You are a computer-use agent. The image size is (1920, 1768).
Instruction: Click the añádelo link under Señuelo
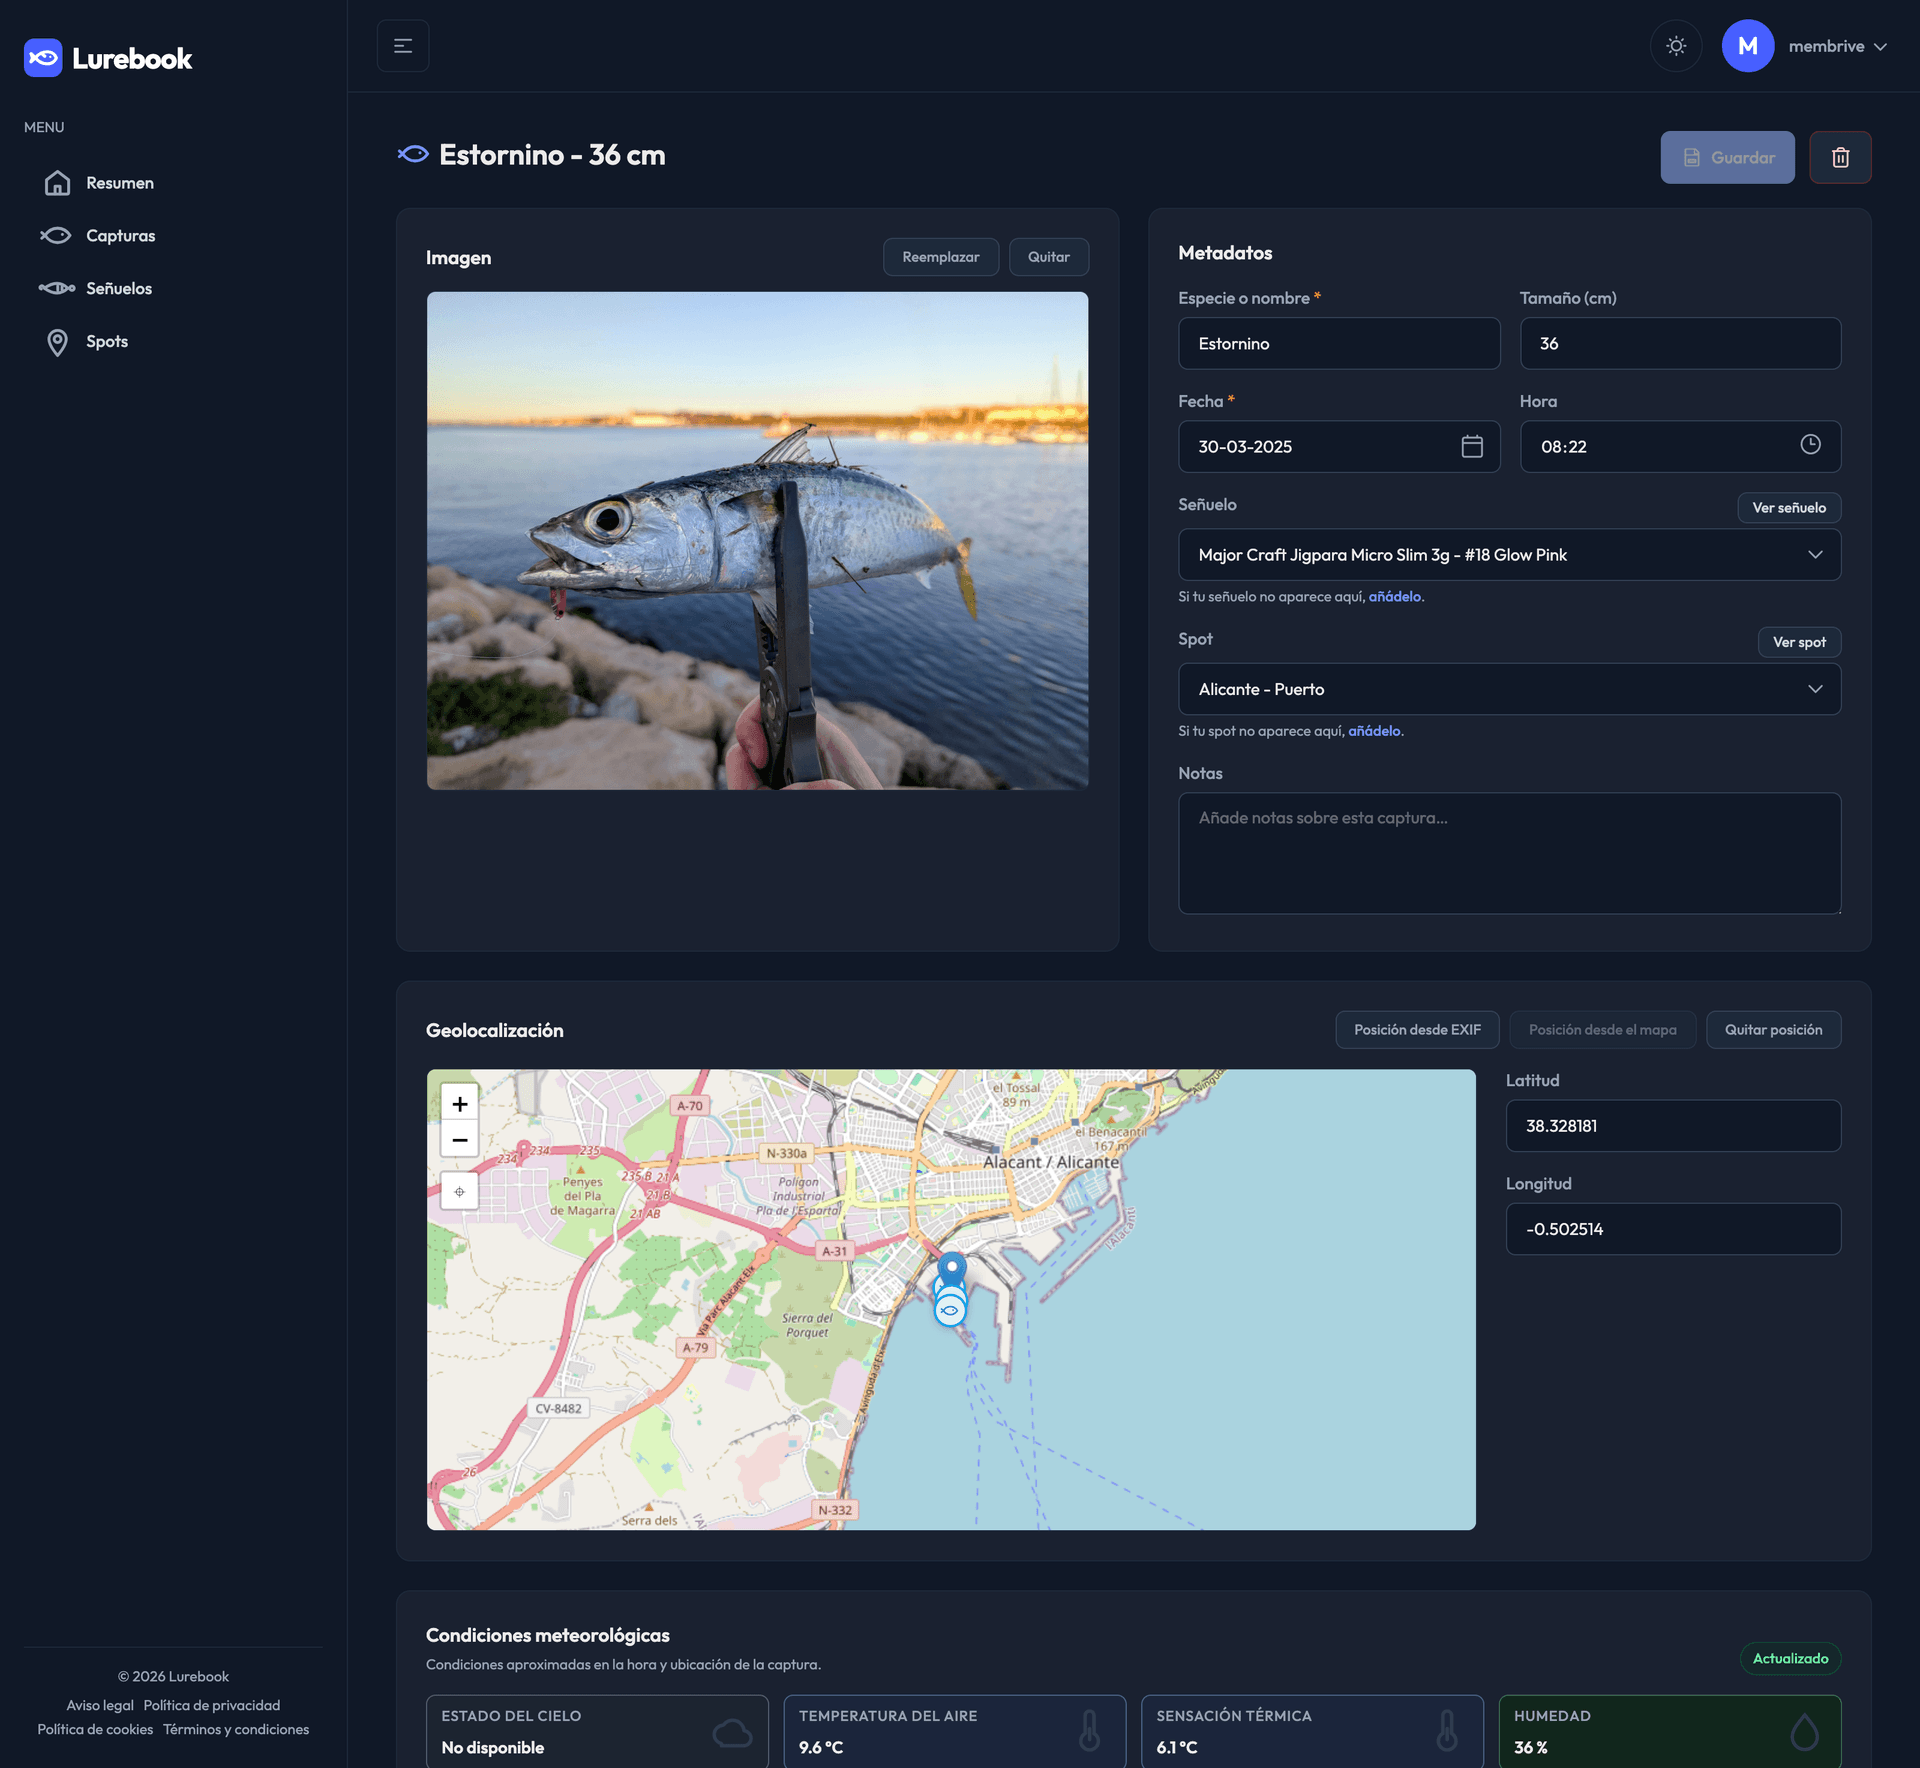tap(1394, 597)
